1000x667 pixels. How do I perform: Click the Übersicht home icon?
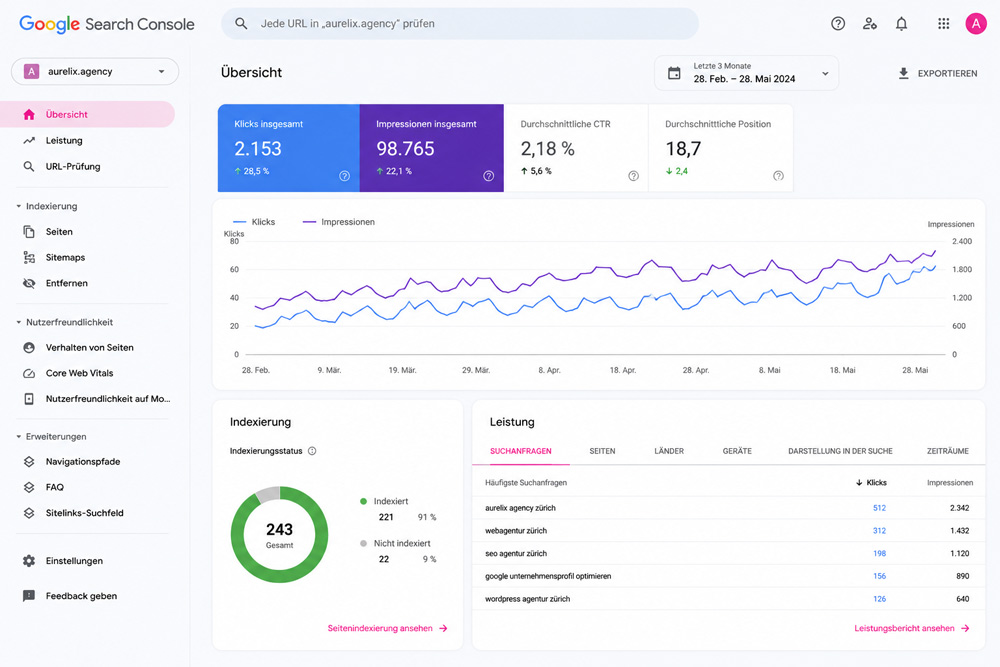click(29, 114)
